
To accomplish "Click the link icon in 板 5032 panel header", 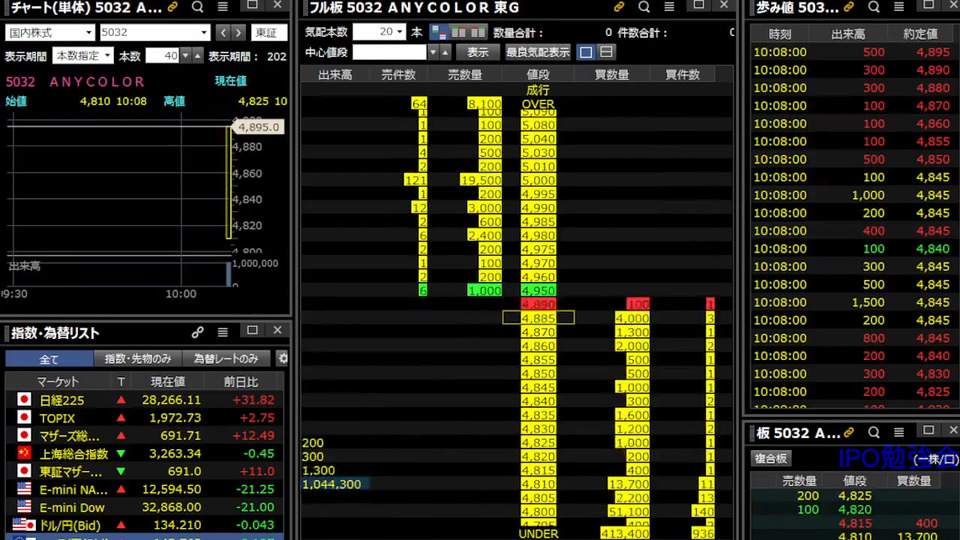I will 849,432.
